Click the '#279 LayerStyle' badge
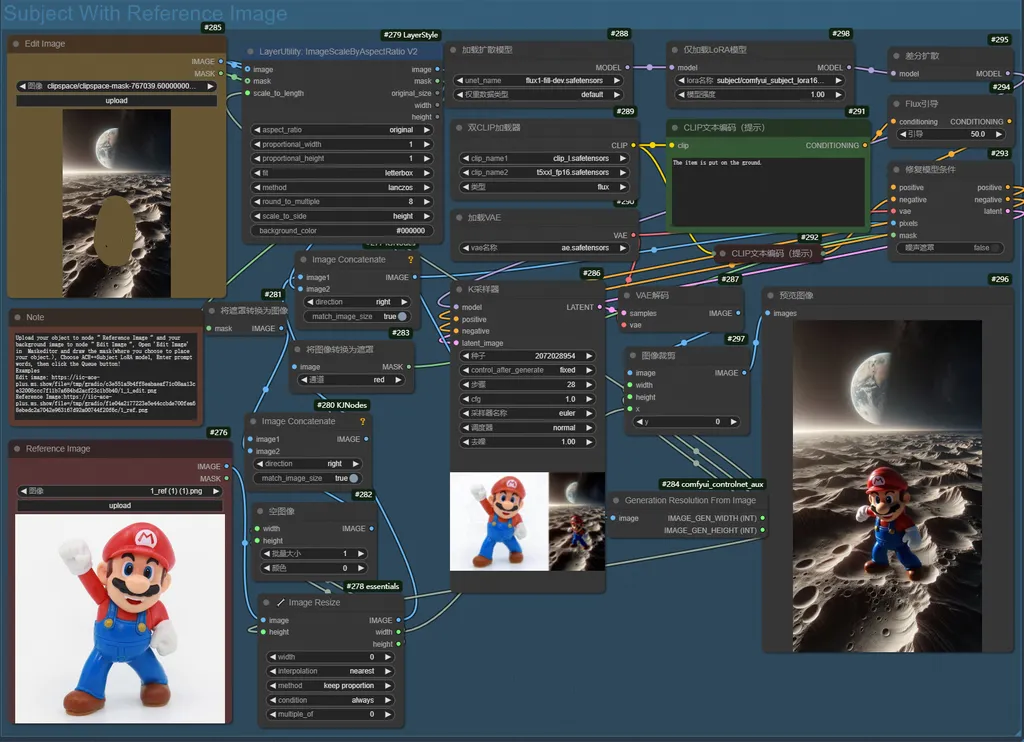Viewport: 1024px width, 742px height. [x=411, y=35]
